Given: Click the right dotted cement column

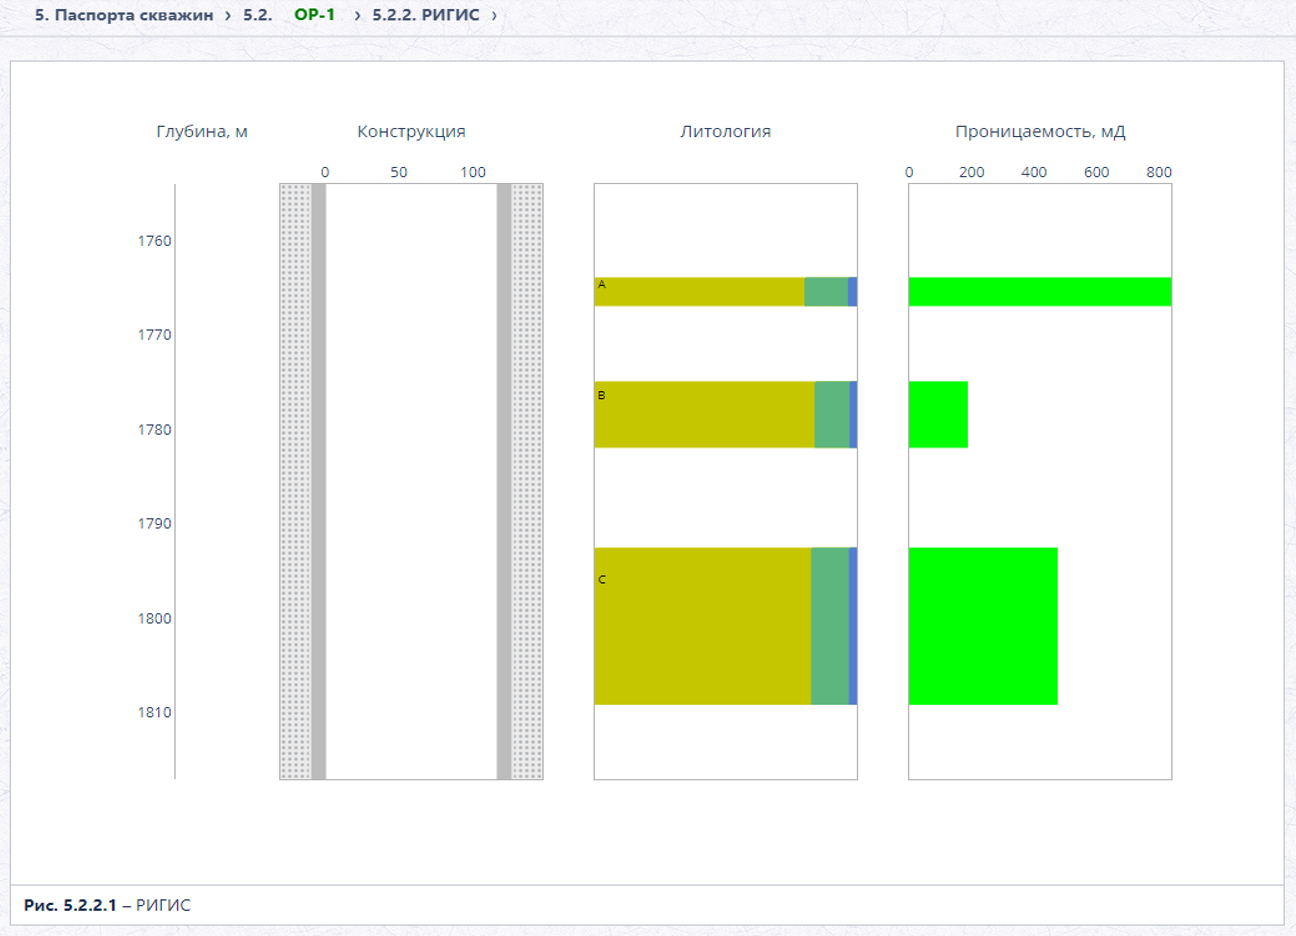Looking at the screenshot, I should pyautogui.click(x=527, y=481).
